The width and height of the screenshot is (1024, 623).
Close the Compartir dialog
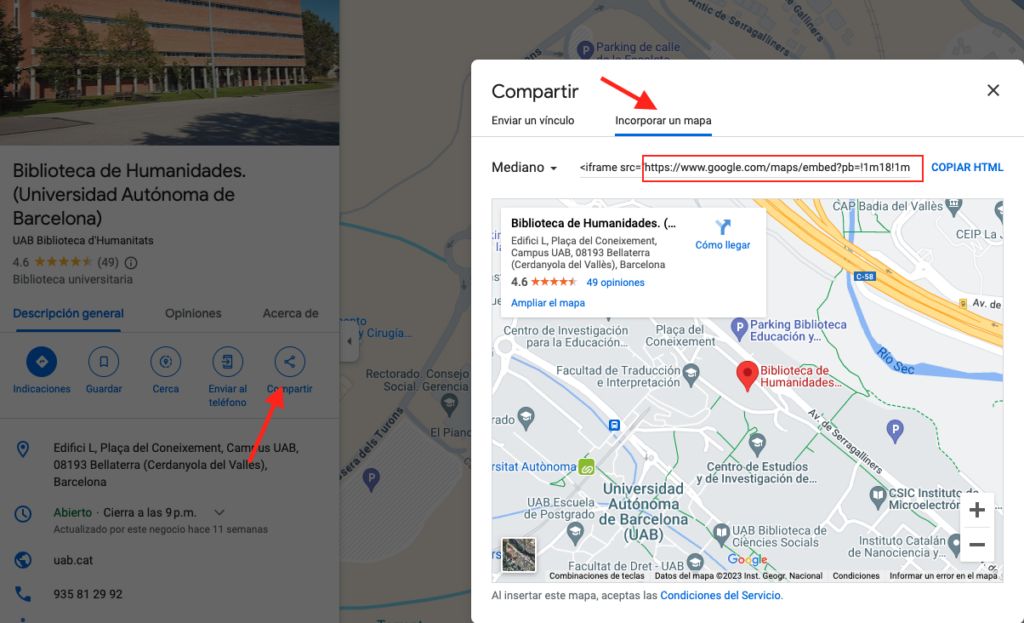tap(993, 91)
